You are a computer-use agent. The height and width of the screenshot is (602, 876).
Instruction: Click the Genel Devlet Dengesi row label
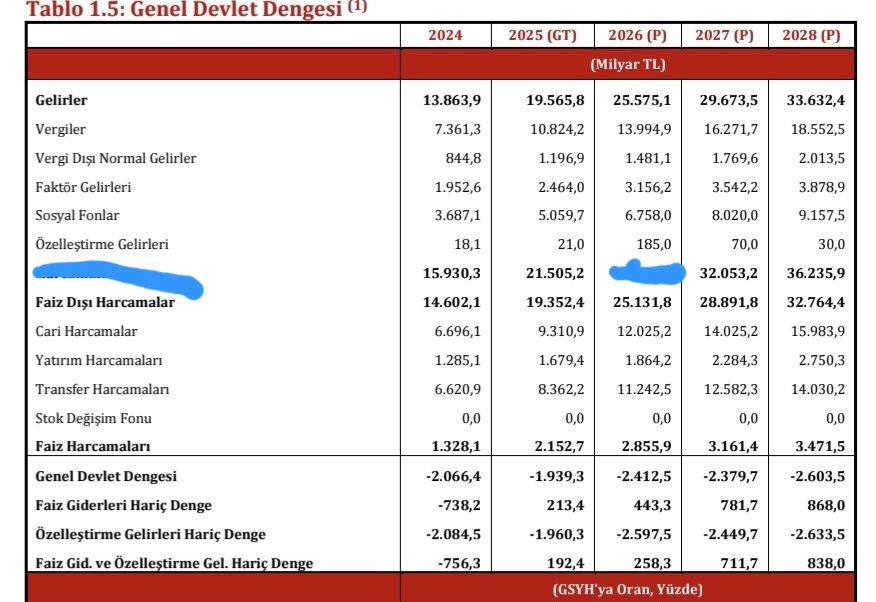[x=106, y=477]
